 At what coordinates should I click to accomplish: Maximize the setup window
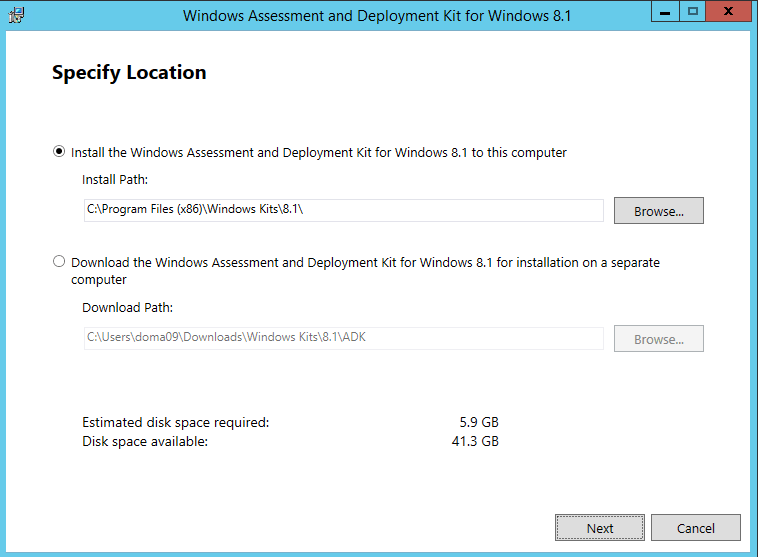693,11
